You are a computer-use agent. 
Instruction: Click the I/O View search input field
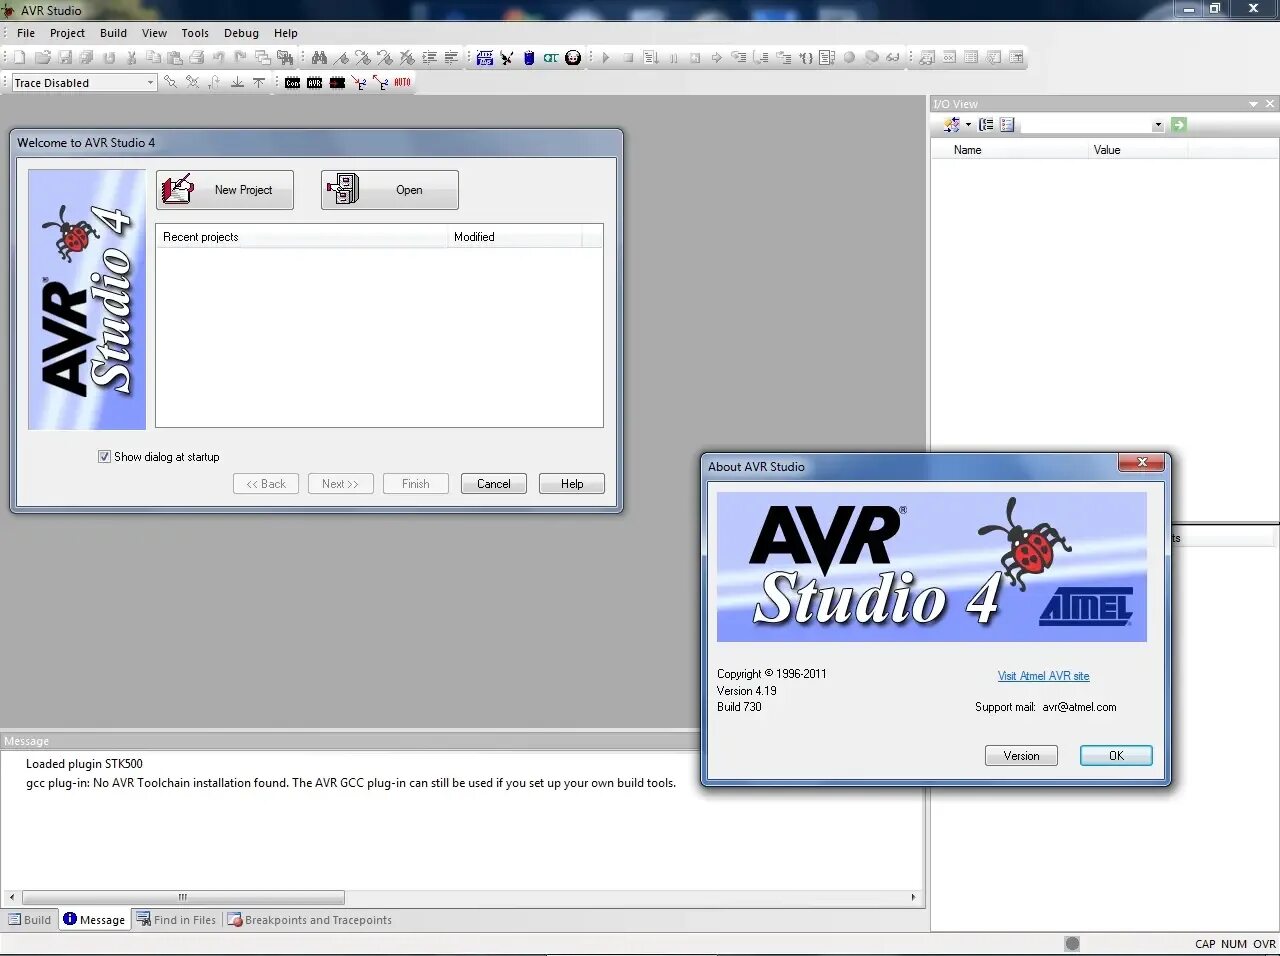tap(1086, 125)
